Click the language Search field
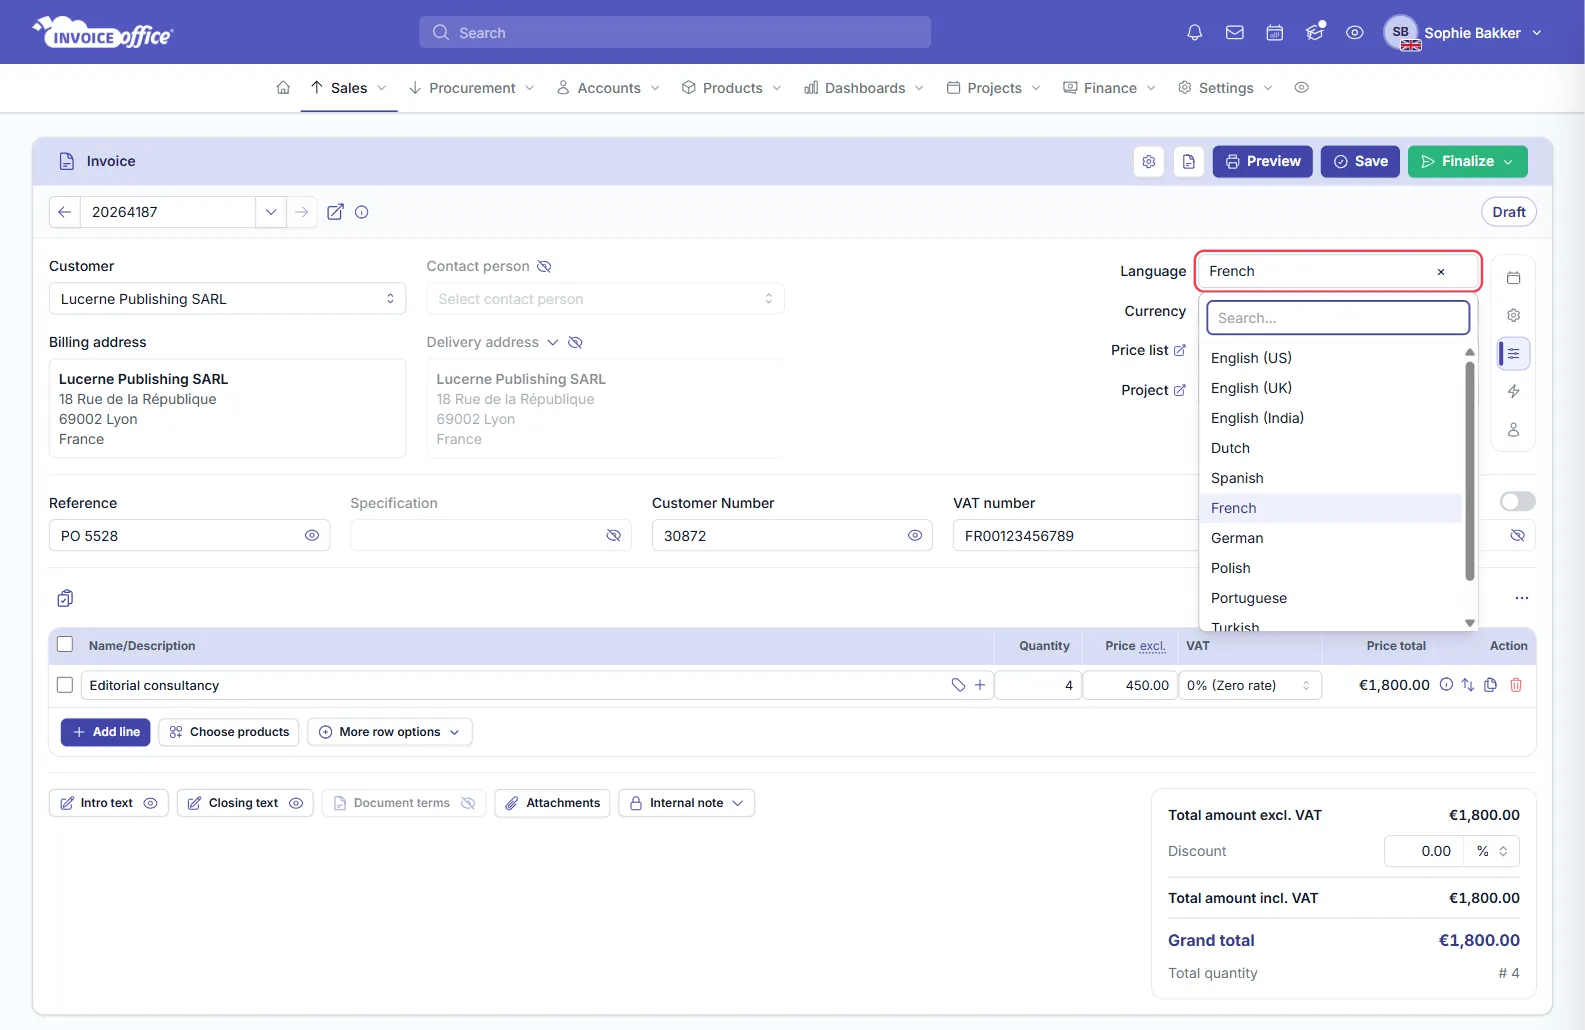 pos(1338,318)
